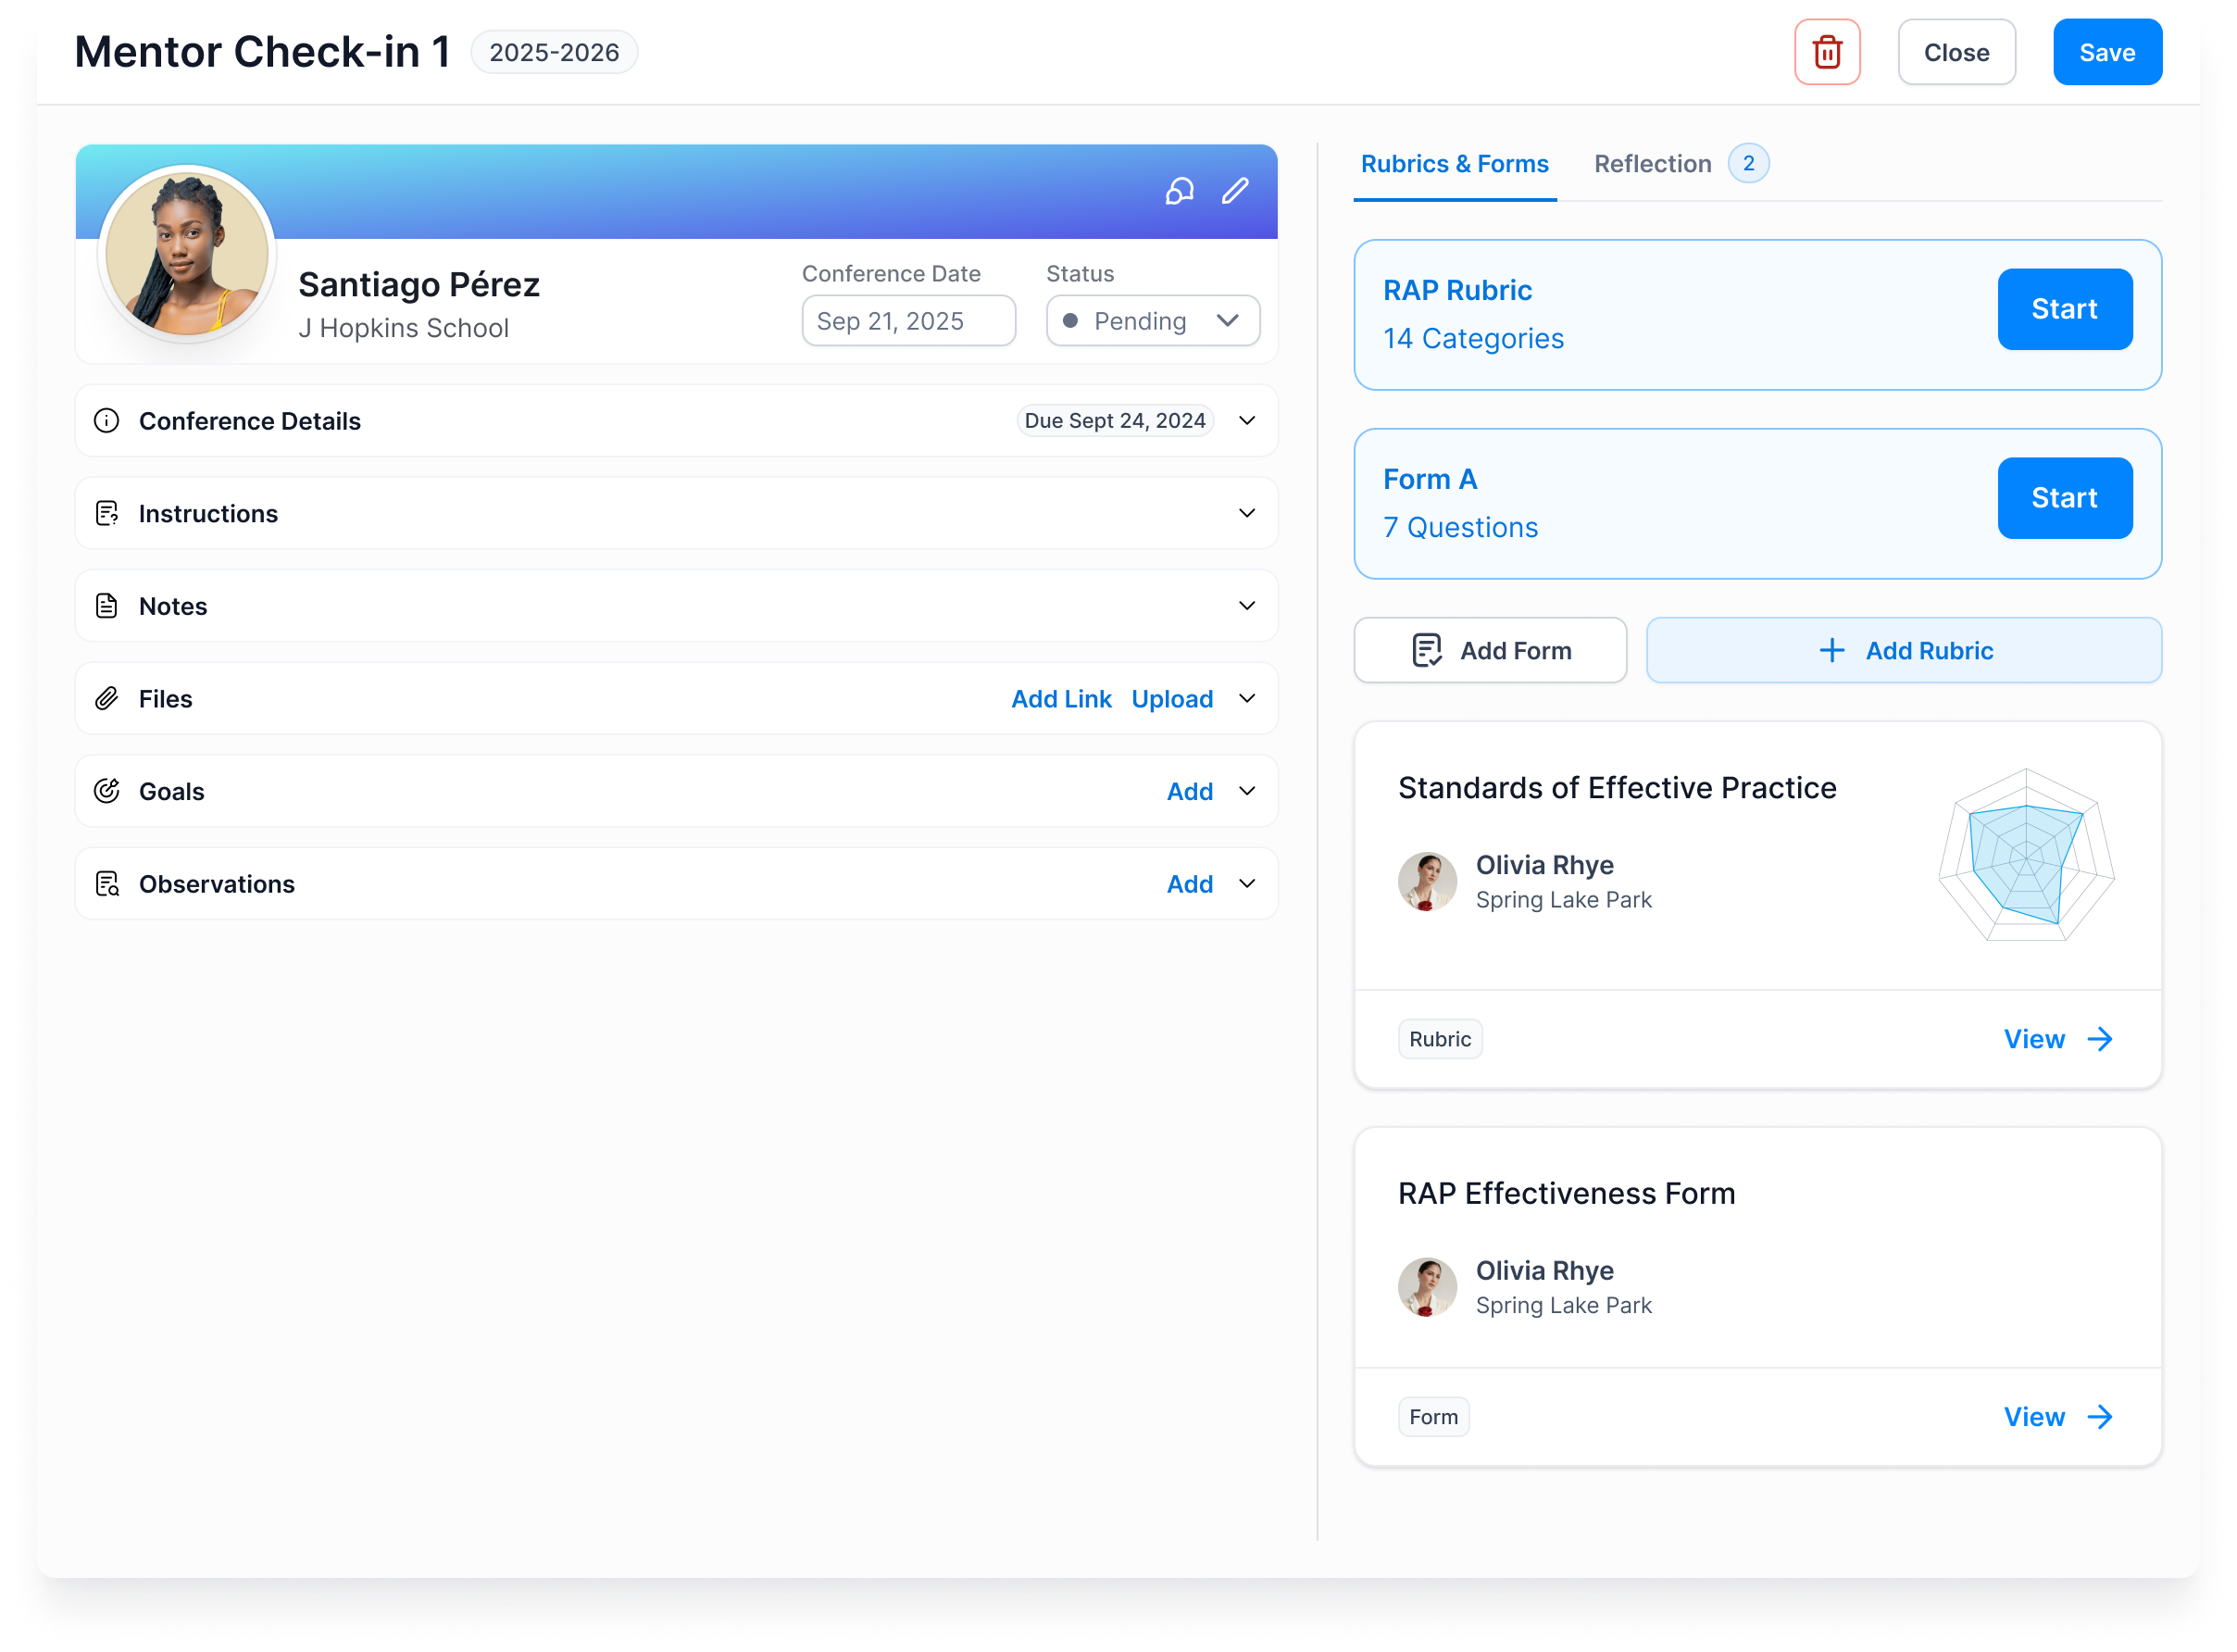Click the pencil edit icon on profile banner

pos(1235,191)
